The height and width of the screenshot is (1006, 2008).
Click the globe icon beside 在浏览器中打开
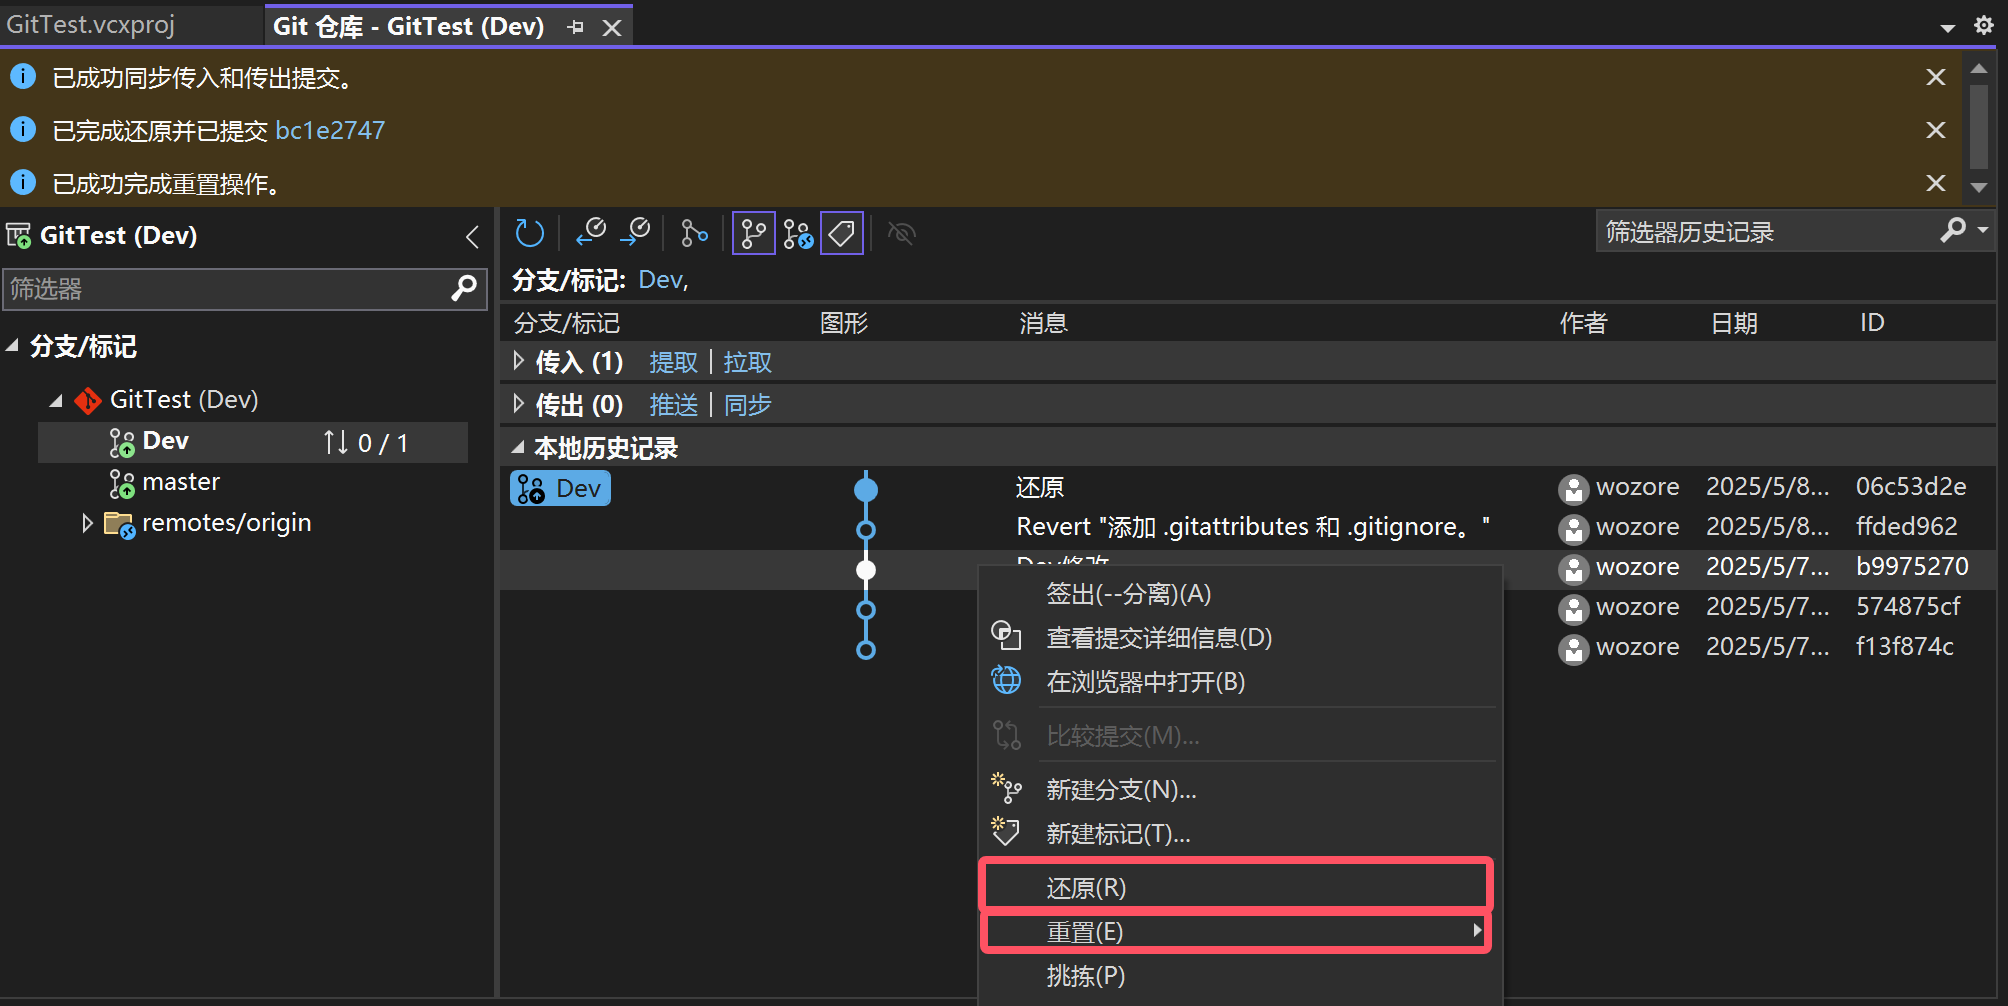pos(1006,681)
